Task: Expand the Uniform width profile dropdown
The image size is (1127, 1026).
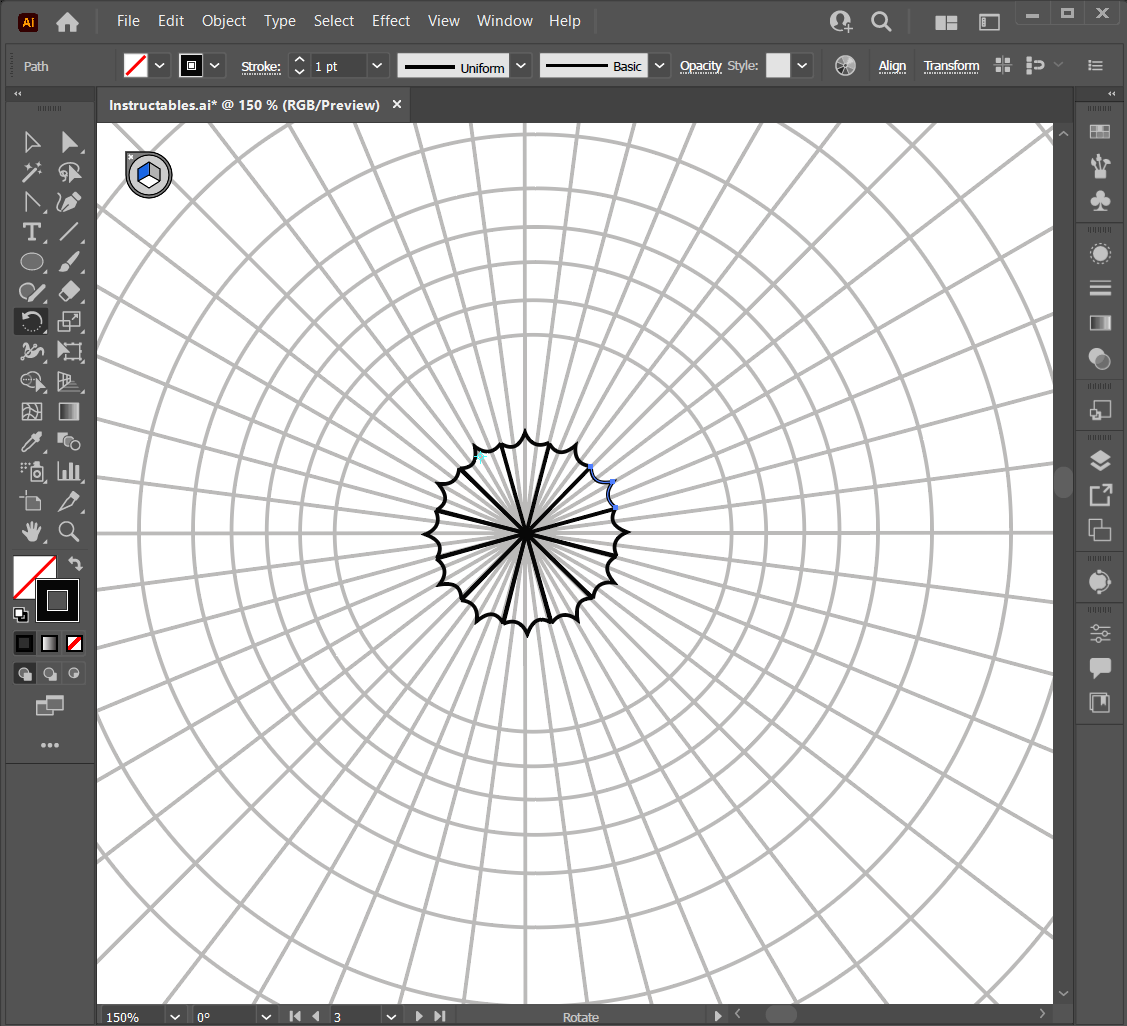Action: point(521,66)
